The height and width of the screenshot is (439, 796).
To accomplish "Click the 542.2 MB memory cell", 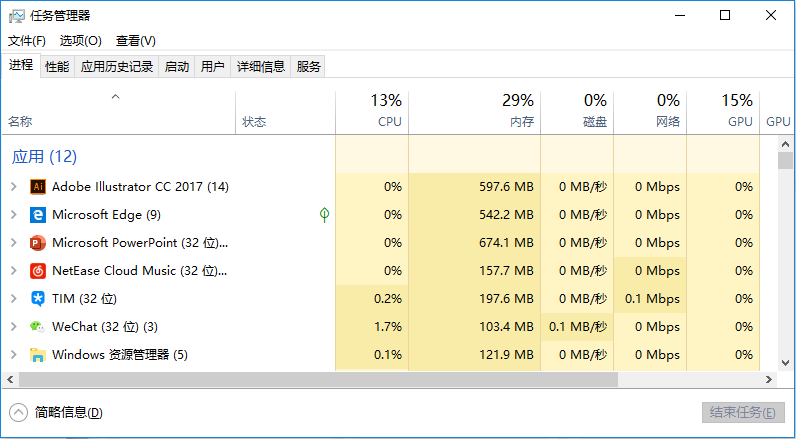I will (x=475, y=215).
